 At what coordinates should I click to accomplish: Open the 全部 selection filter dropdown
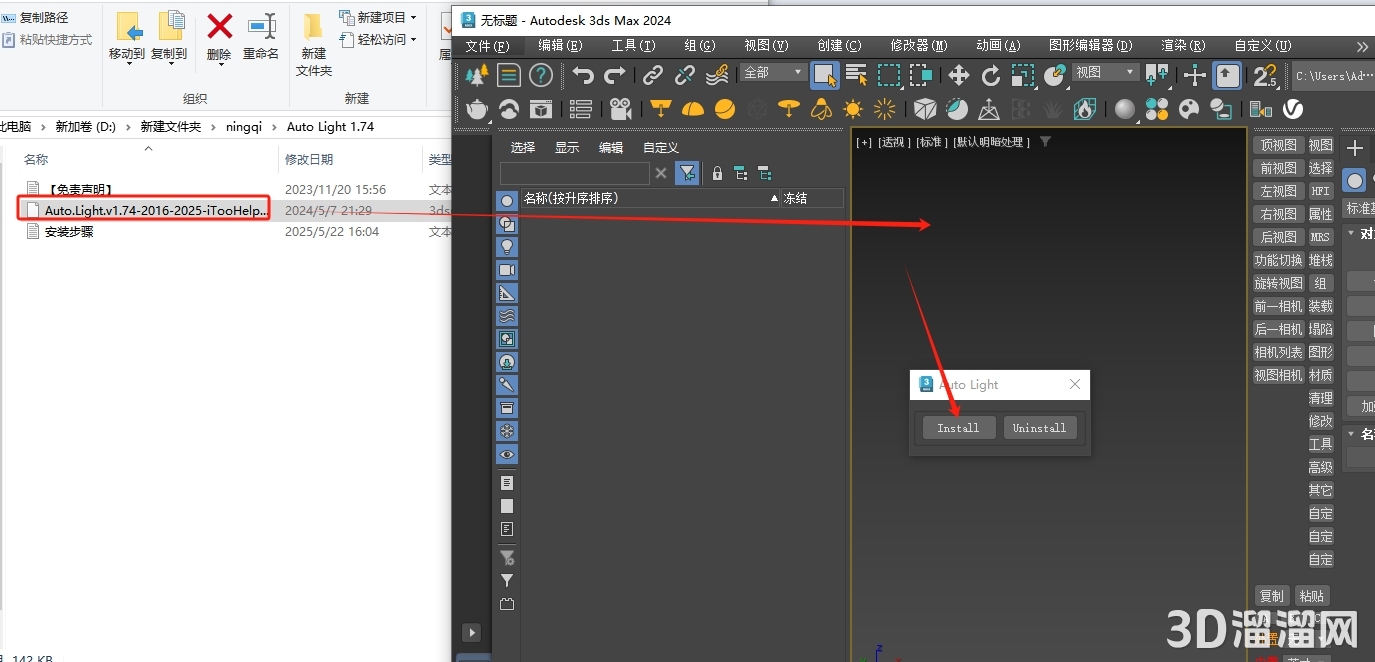click(773, 72)
